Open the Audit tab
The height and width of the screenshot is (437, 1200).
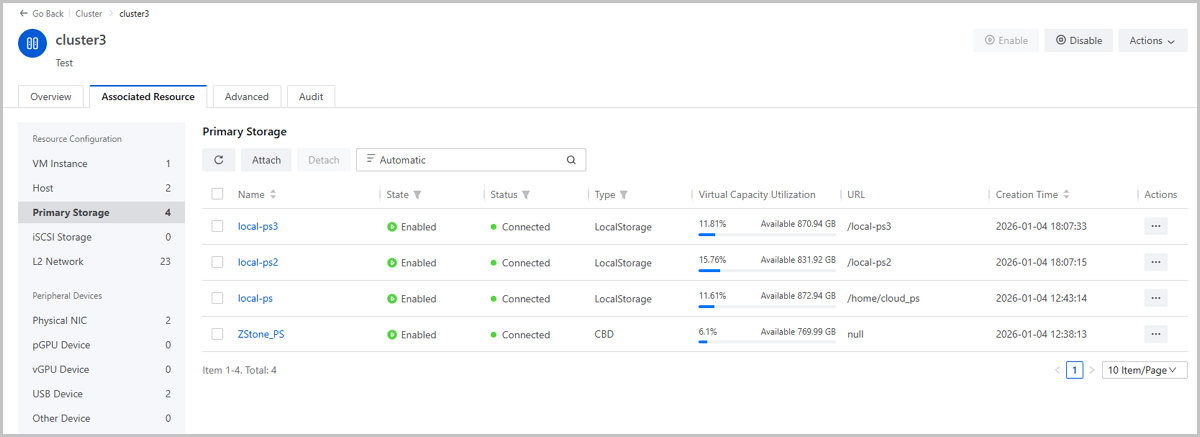(311, 97)
